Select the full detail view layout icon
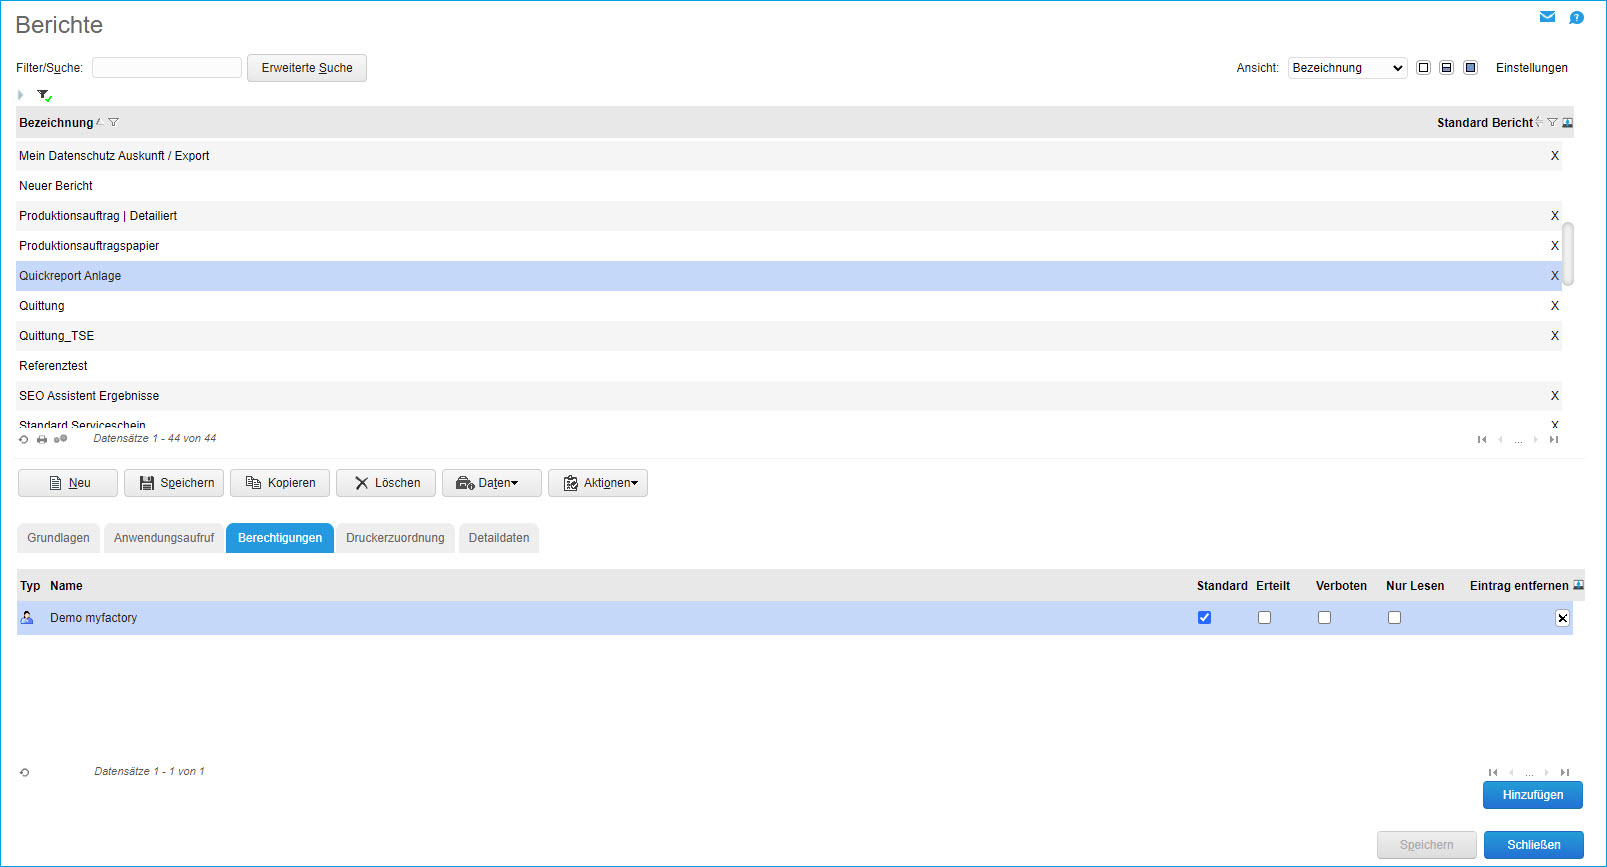1607x867 pixels. click(x=1470, y=68)
